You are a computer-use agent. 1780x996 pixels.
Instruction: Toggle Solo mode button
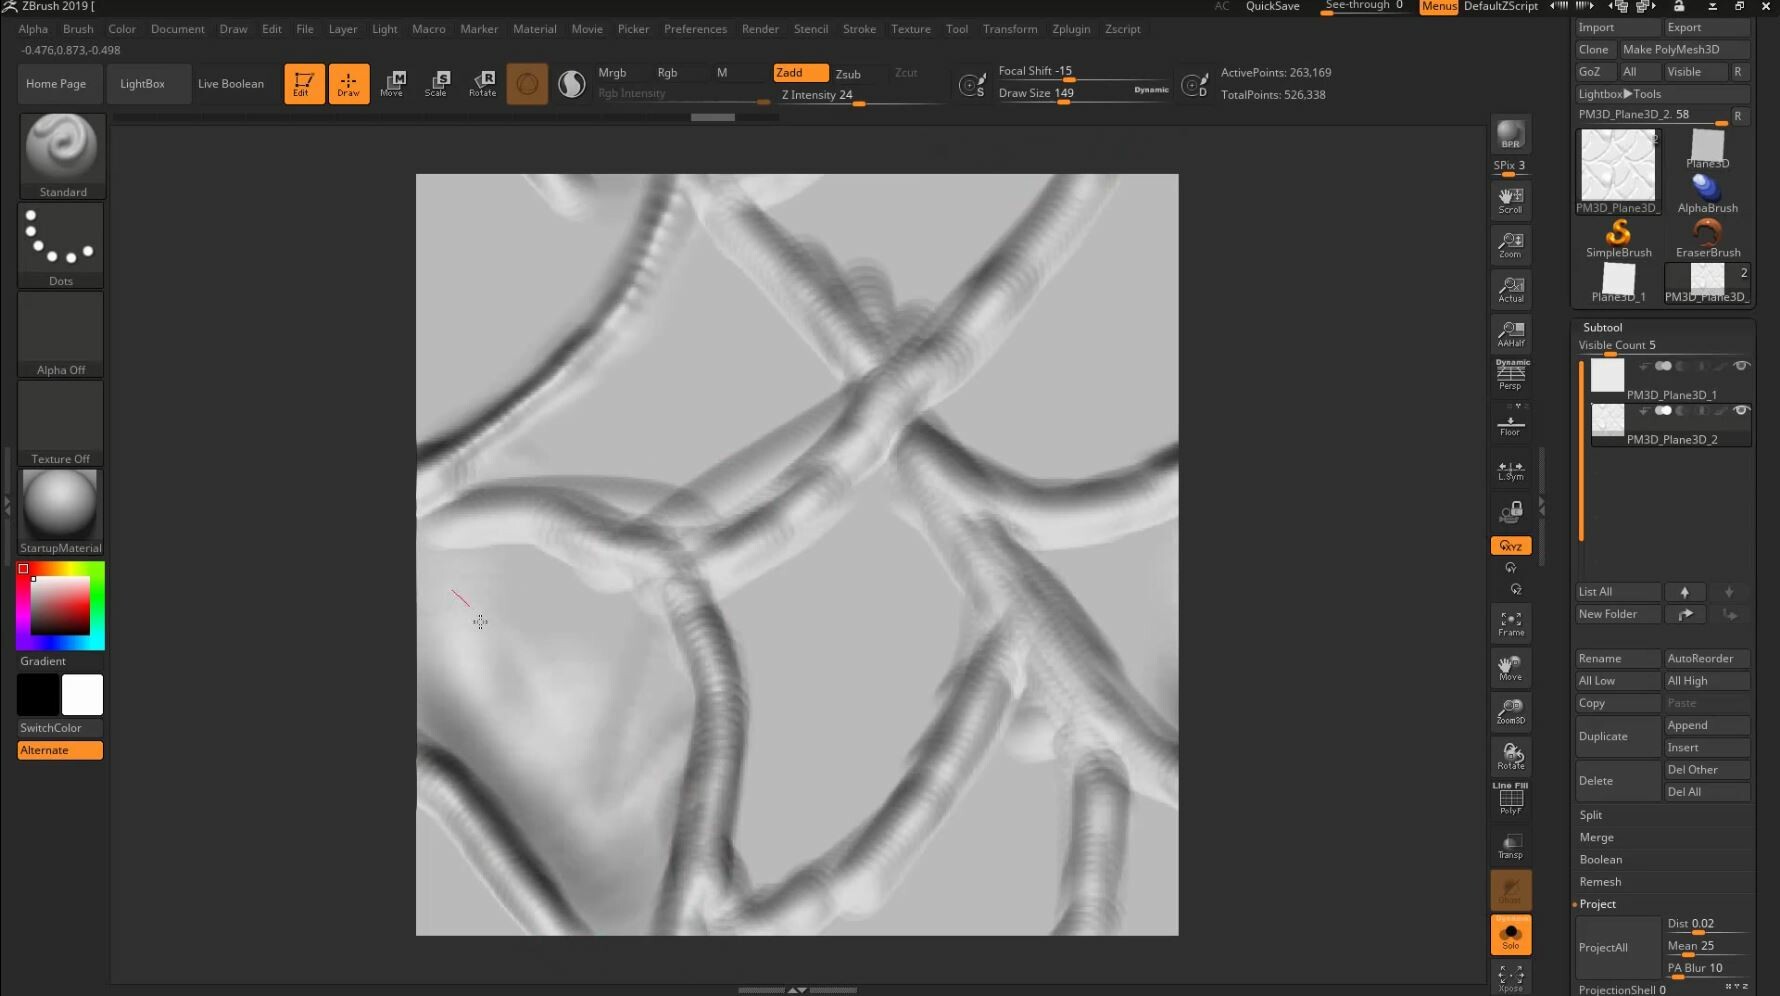(1510, 935)
